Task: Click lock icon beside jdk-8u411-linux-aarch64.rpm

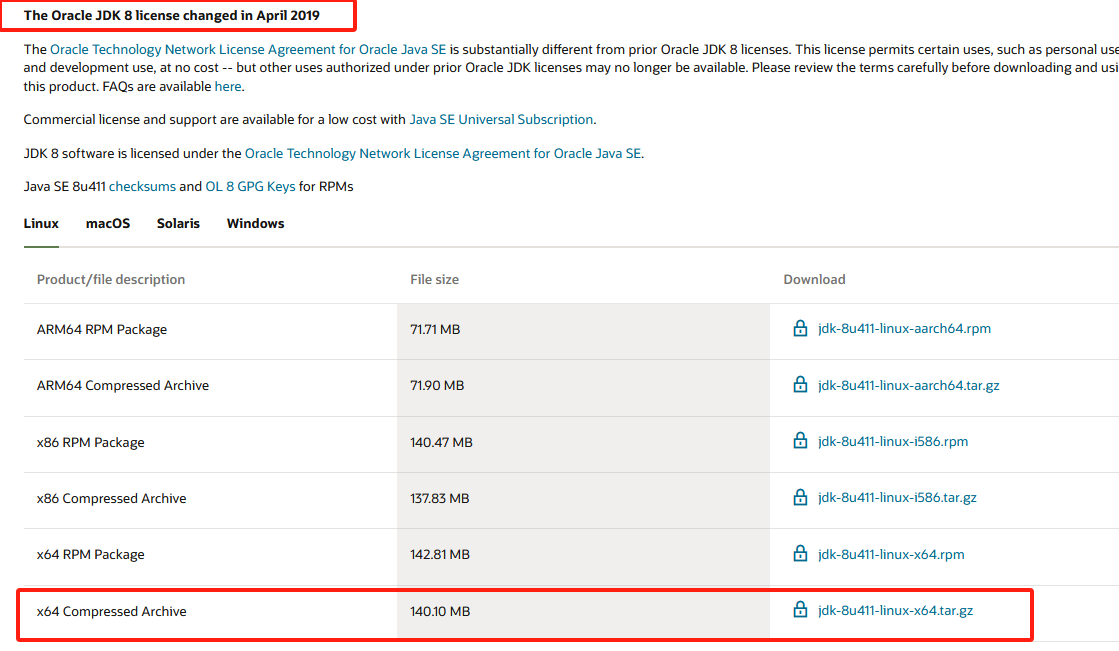Action: click(x=800, y=328)
